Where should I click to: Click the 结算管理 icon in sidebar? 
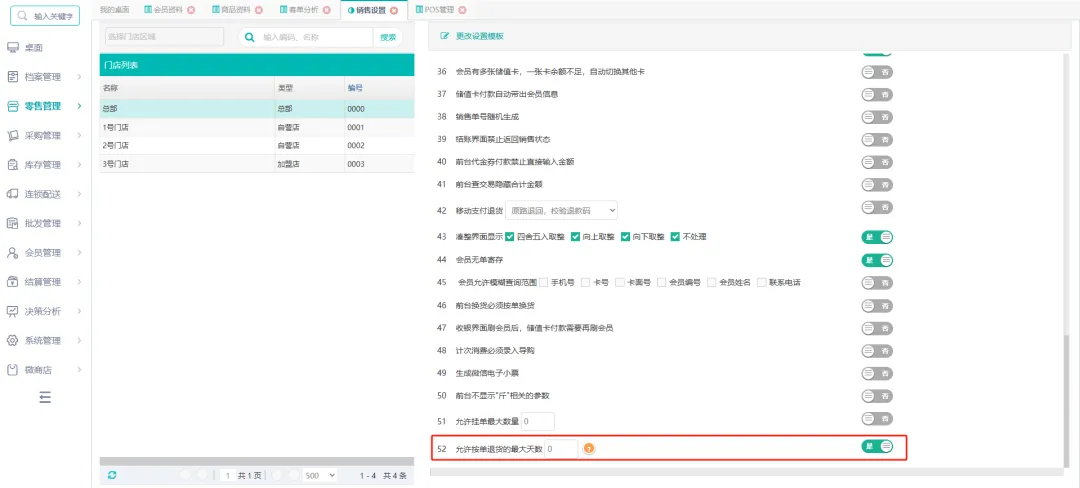click(12, 282)
